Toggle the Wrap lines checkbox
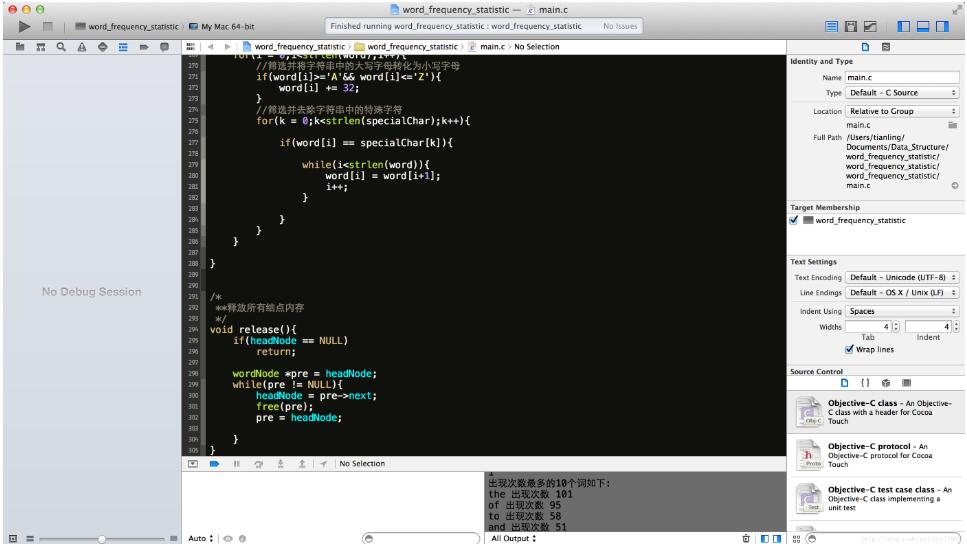 pyautogui.click(x=849, y=349)
